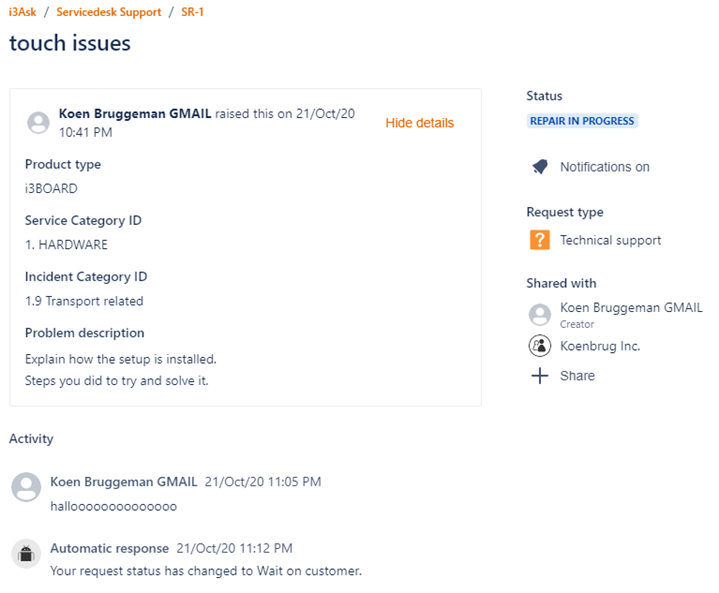Click the Automatic response bot avatar
The height and width of the screenshot is (593, 719).
(x=26, y=554)
